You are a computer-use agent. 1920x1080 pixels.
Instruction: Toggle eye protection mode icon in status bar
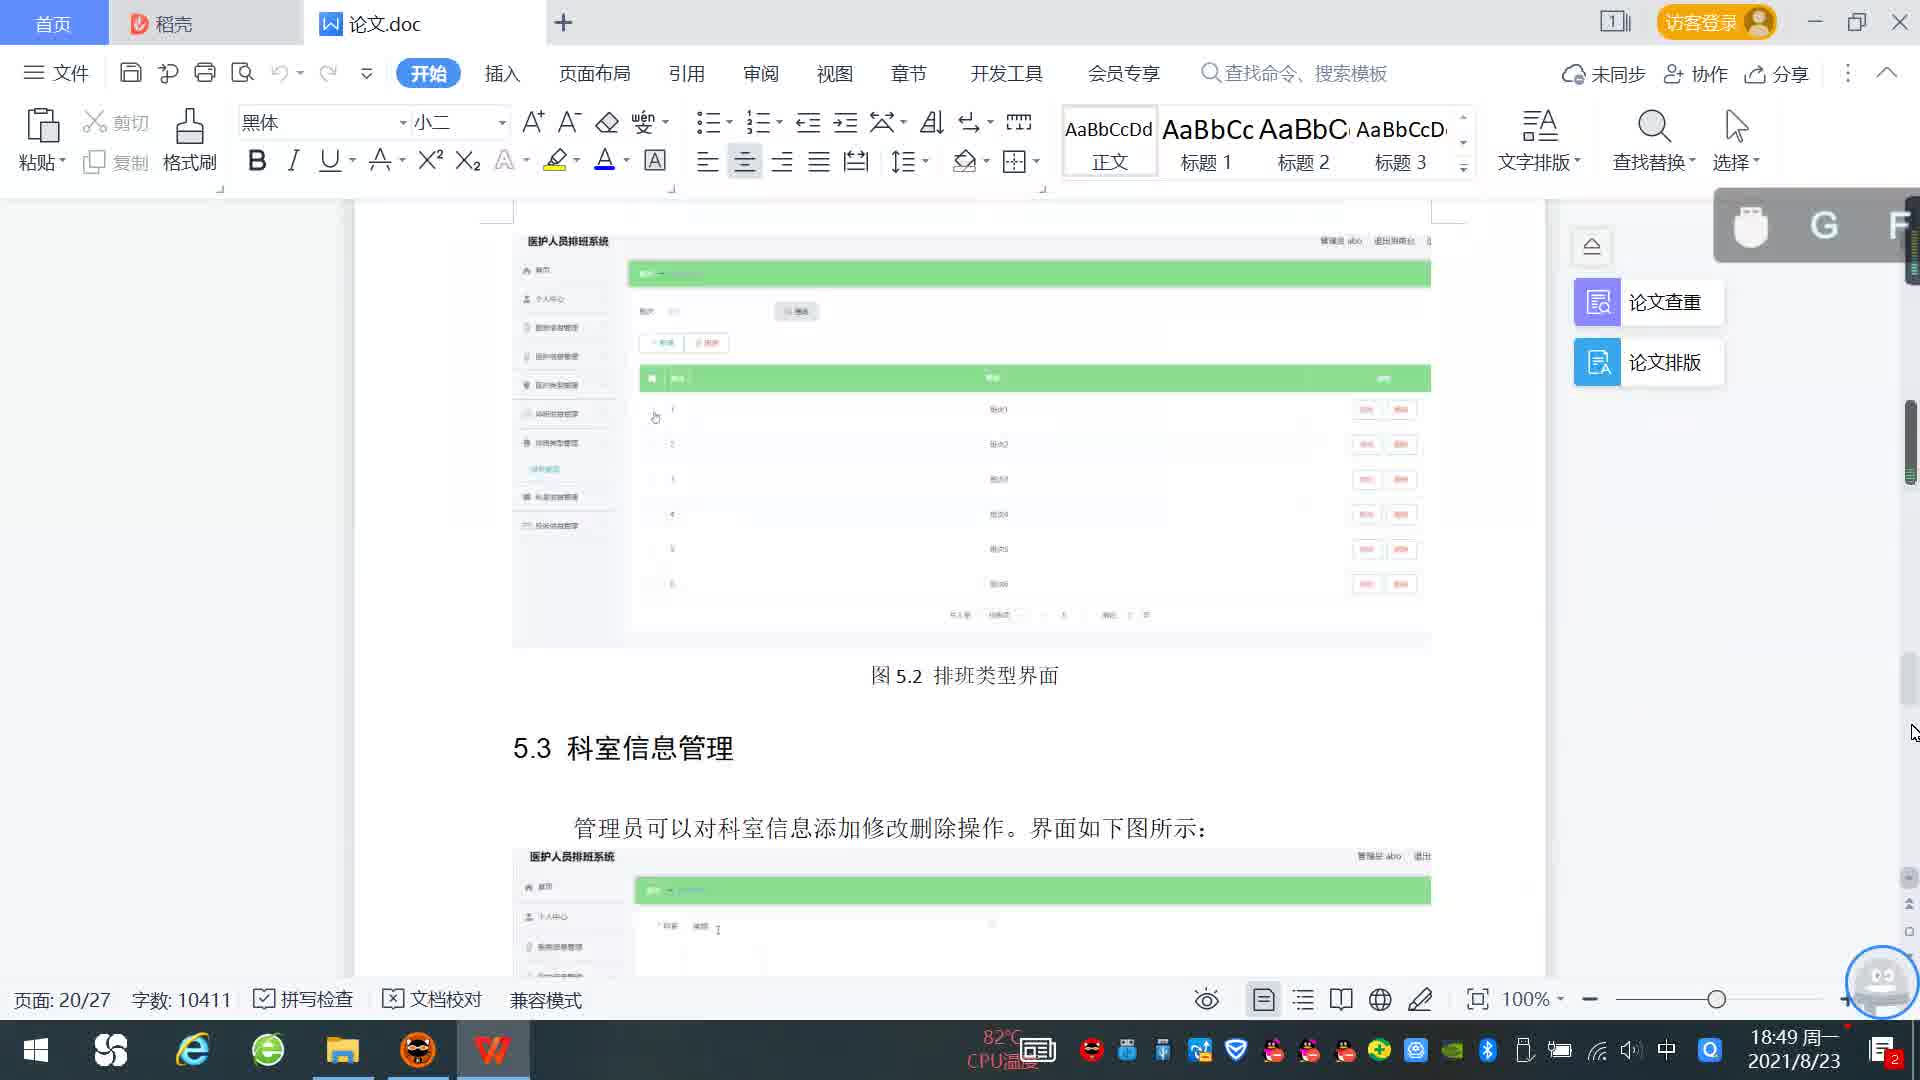click(x=1206, y=1000)
